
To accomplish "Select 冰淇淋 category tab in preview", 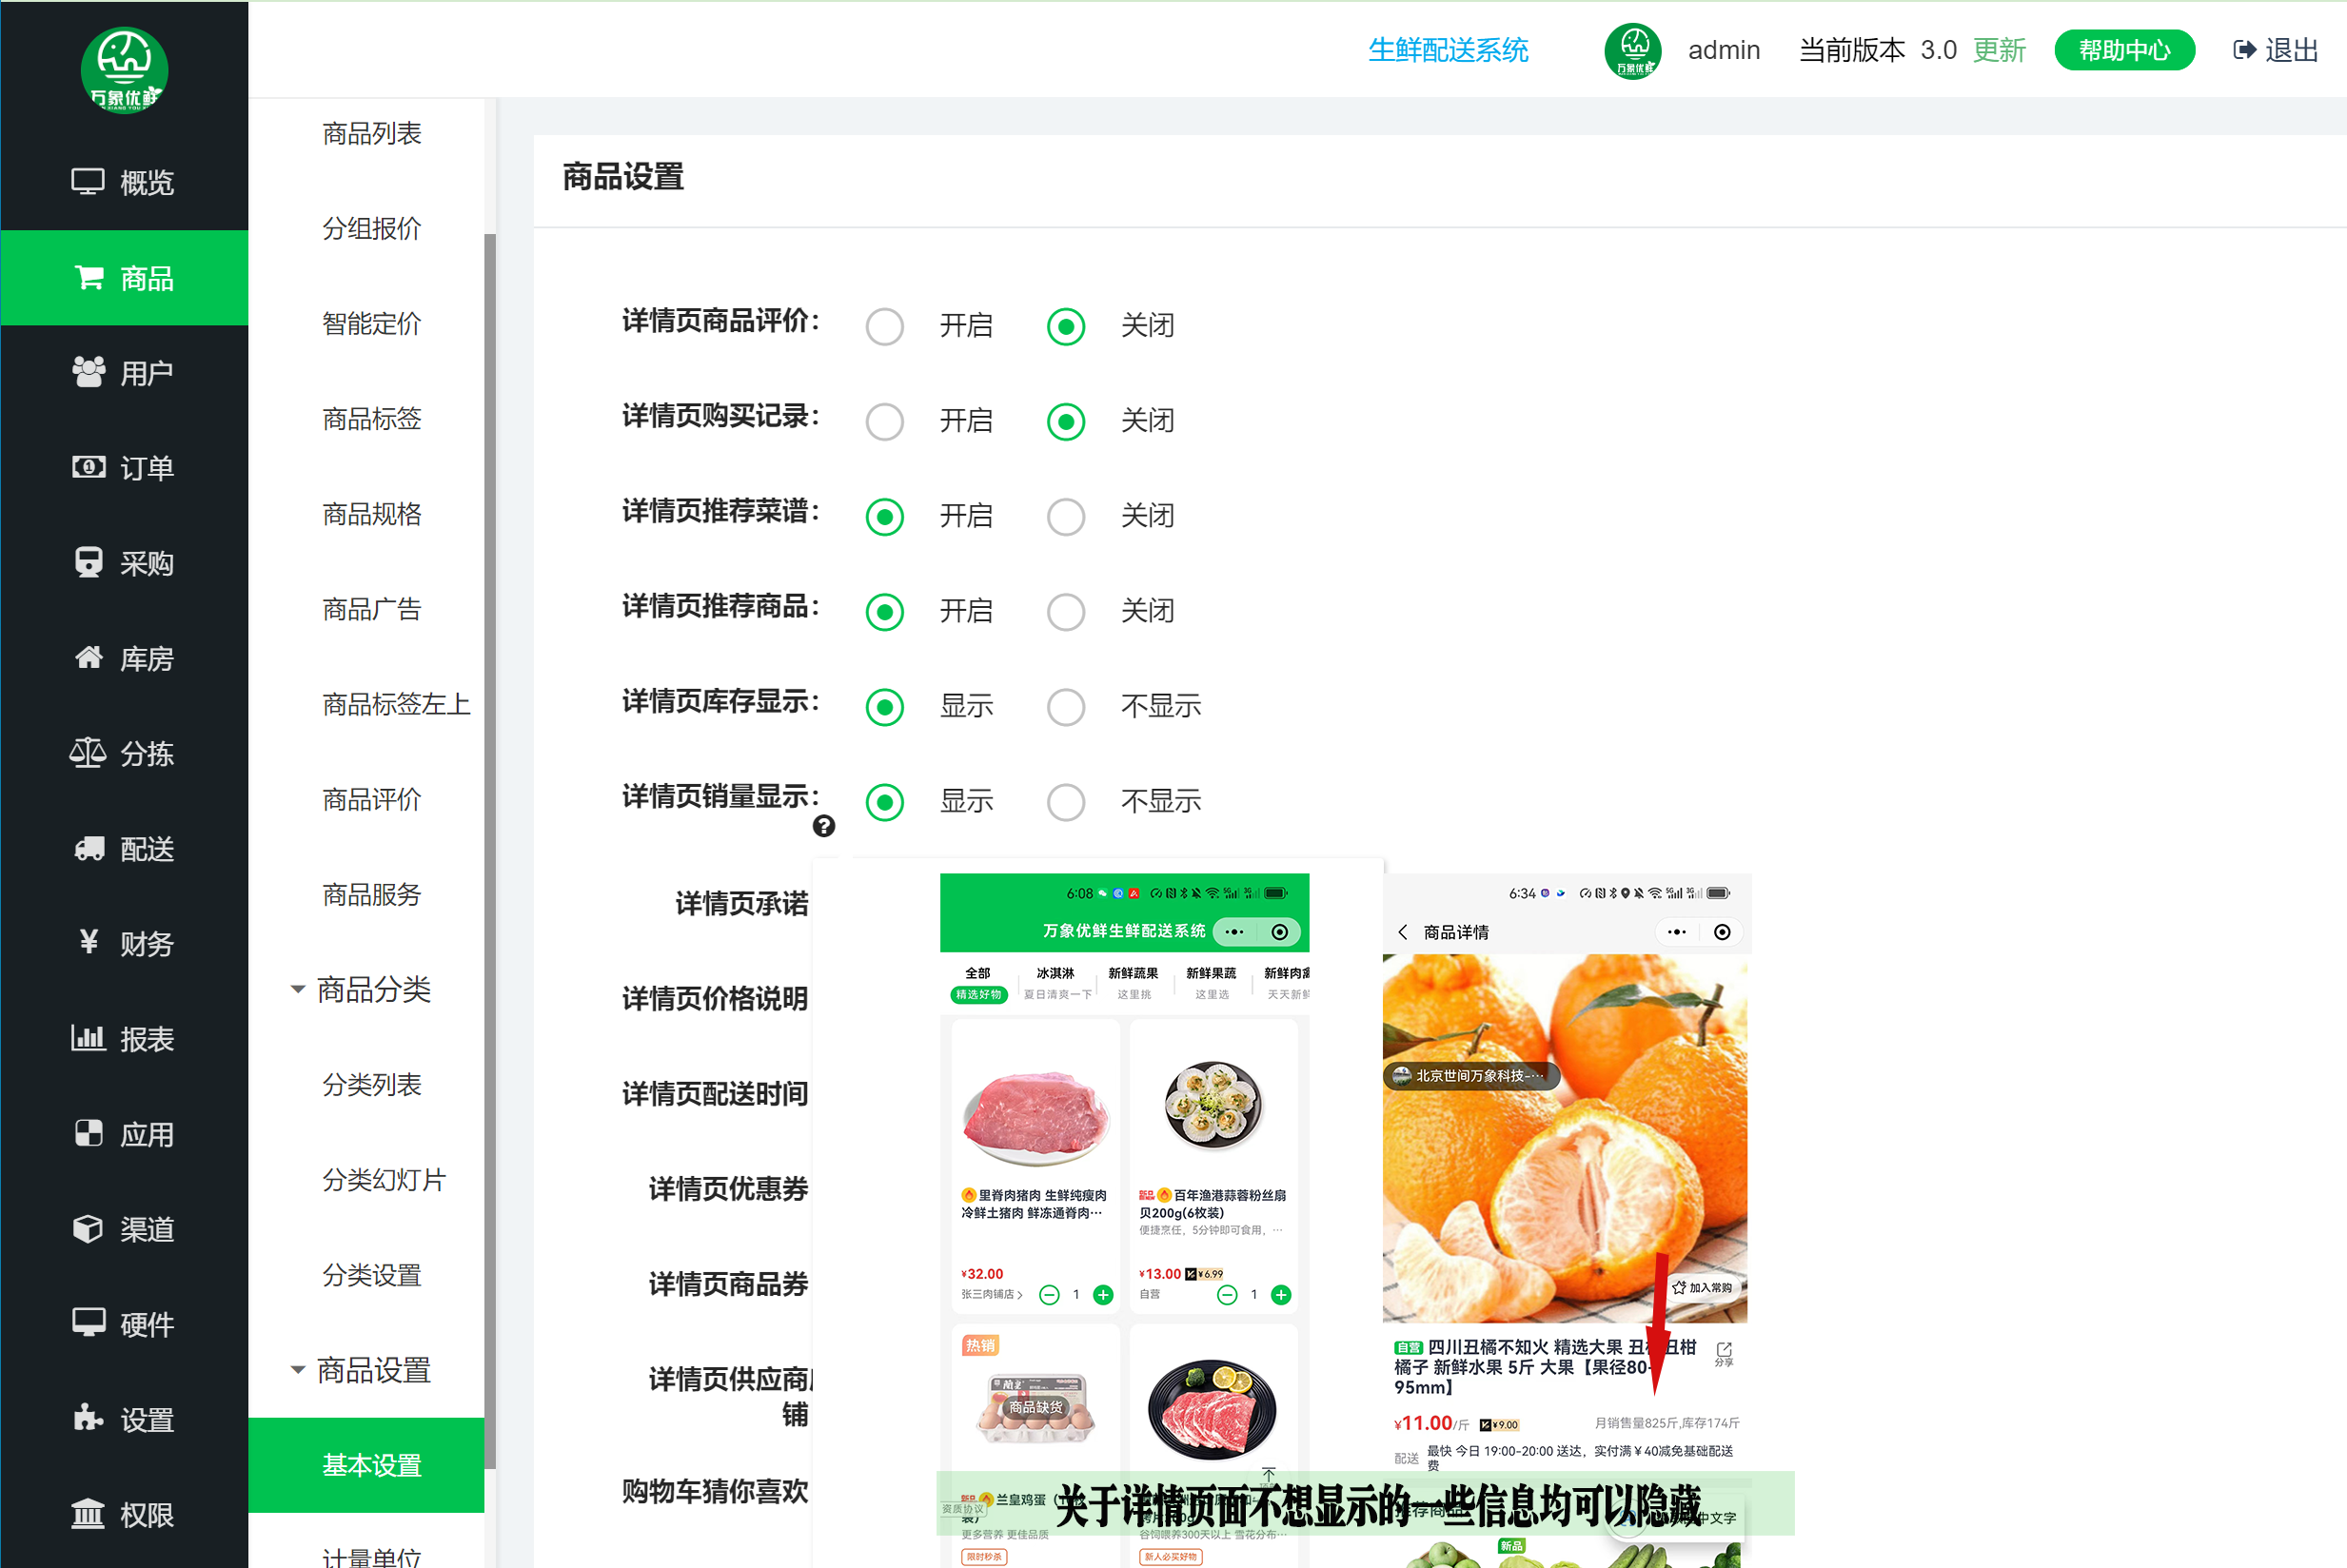I will (1056, 983).
